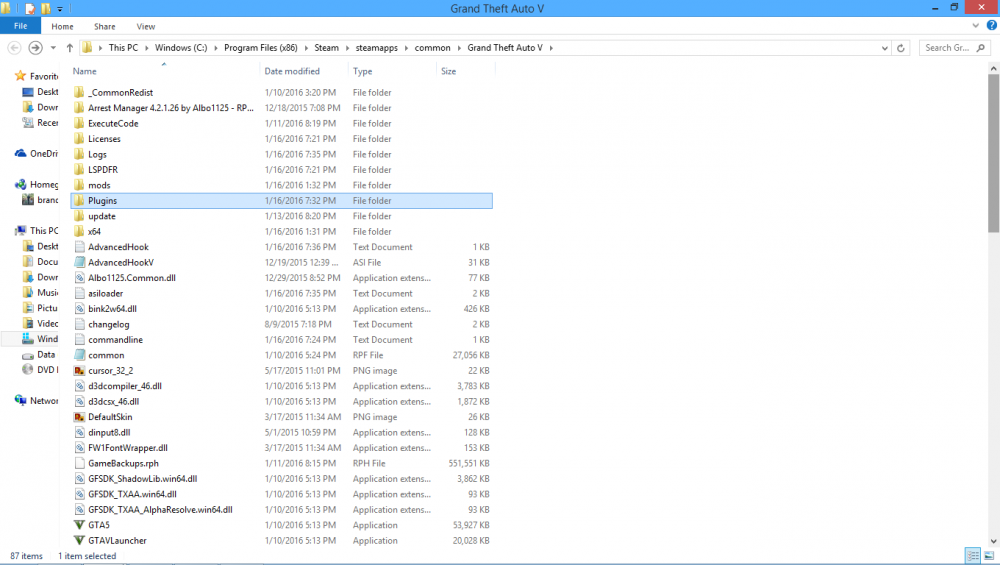1000x565 pixels.
Task: Open Homegroup in the navigation pane
Action: coord(36,184)
